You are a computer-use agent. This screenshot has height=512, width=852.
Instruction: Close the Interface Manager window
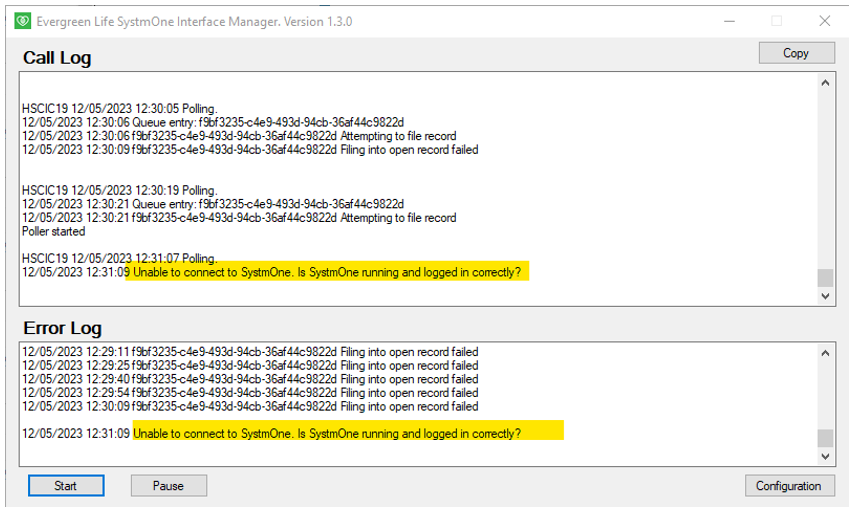[x=825, y=21]
